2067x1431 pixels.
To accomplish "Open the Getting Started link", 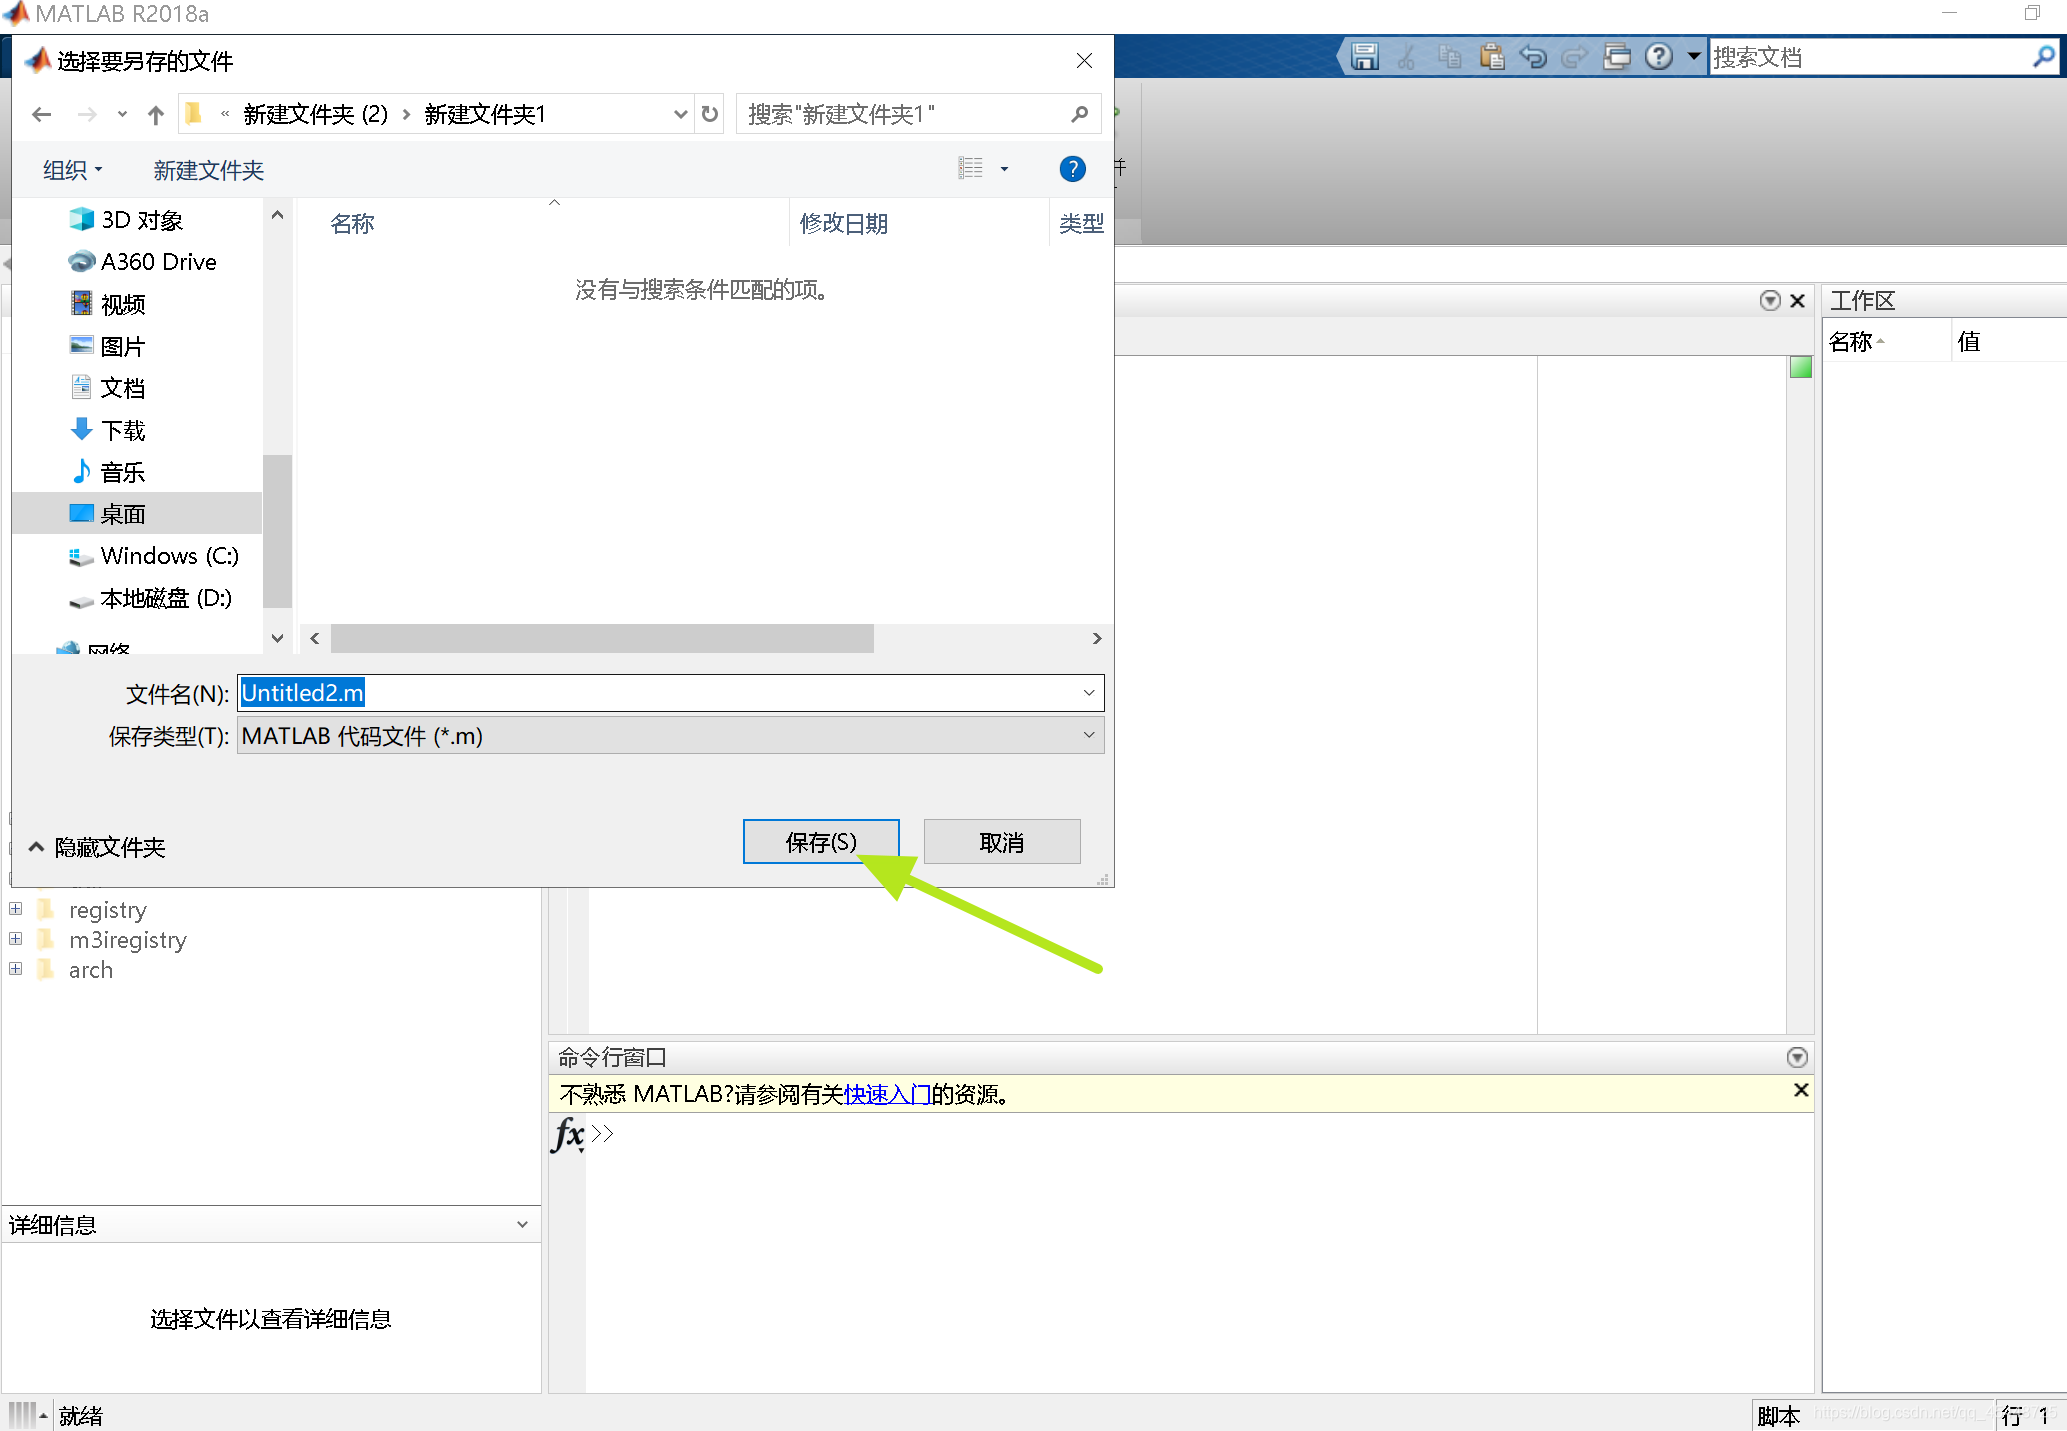I will pos(887,1095).
